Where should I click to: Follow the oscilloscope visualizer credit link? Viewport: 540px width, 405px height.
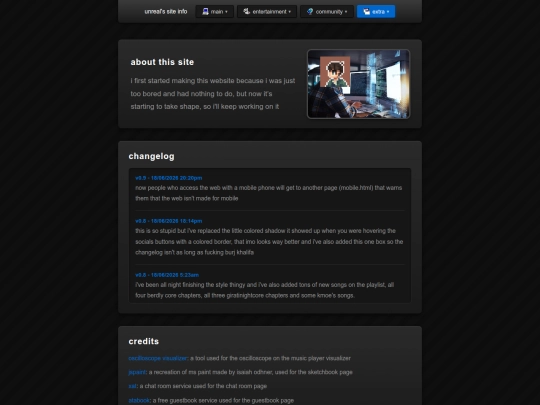pyautogui.click(x=158, y=358)
